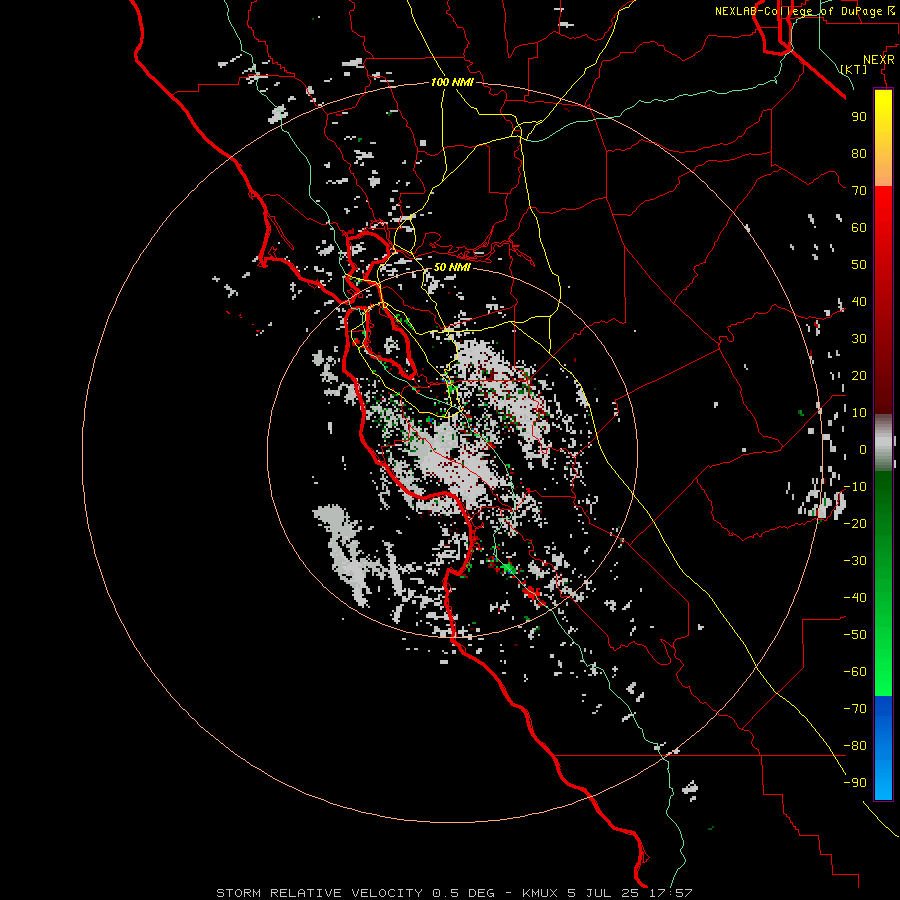This screenshot has height=900, width=900.
Task: Click the -10 label on the velocity scale
Action: (855, 487)
